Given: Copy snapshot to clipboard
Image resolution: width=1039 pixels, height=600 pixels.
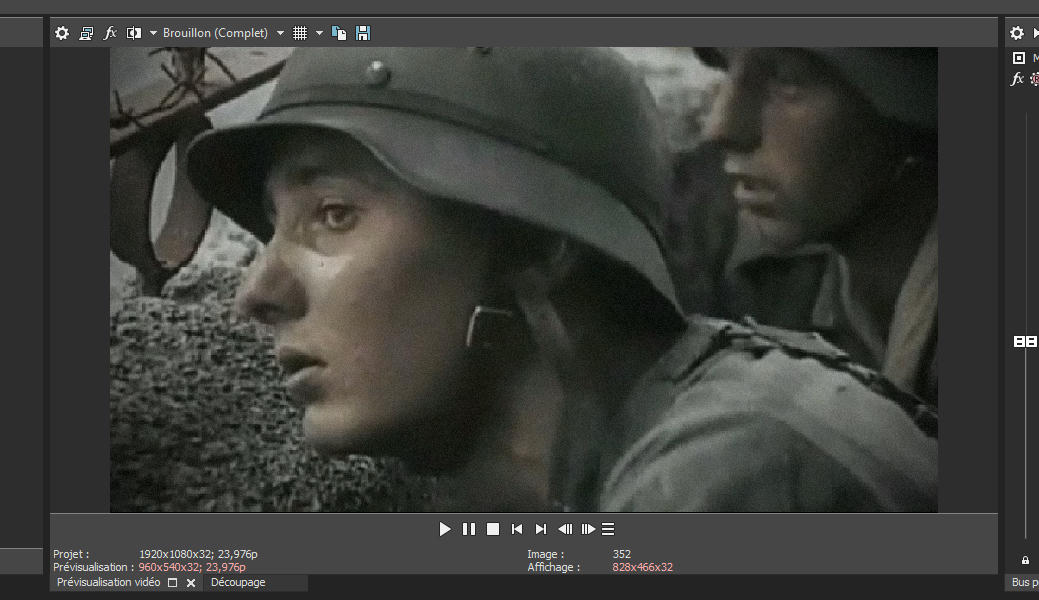Looking at the screenshot, I should click(339, 33).
